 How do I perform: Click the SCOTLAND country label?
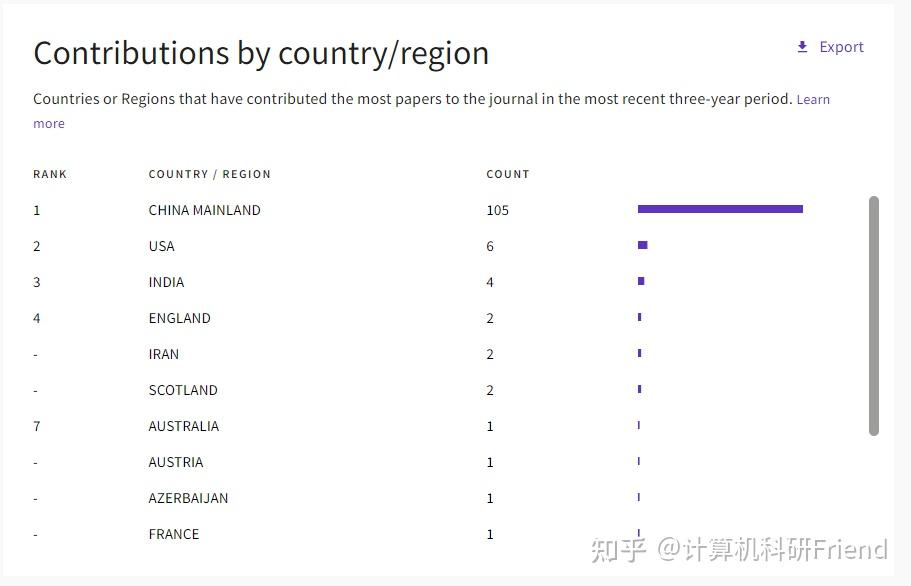183,390
